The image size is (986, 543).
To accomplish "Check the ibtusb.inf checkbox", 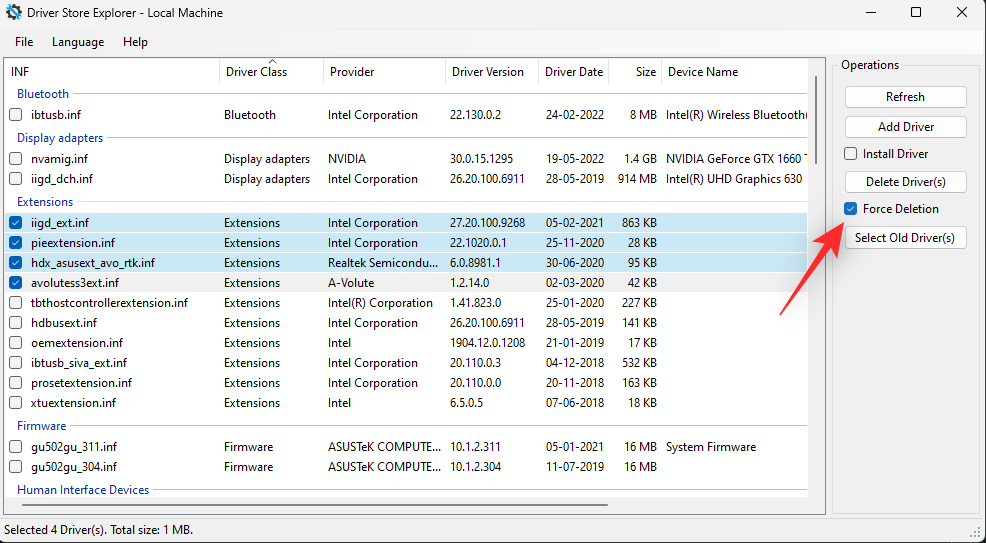I will pos(16,115).
